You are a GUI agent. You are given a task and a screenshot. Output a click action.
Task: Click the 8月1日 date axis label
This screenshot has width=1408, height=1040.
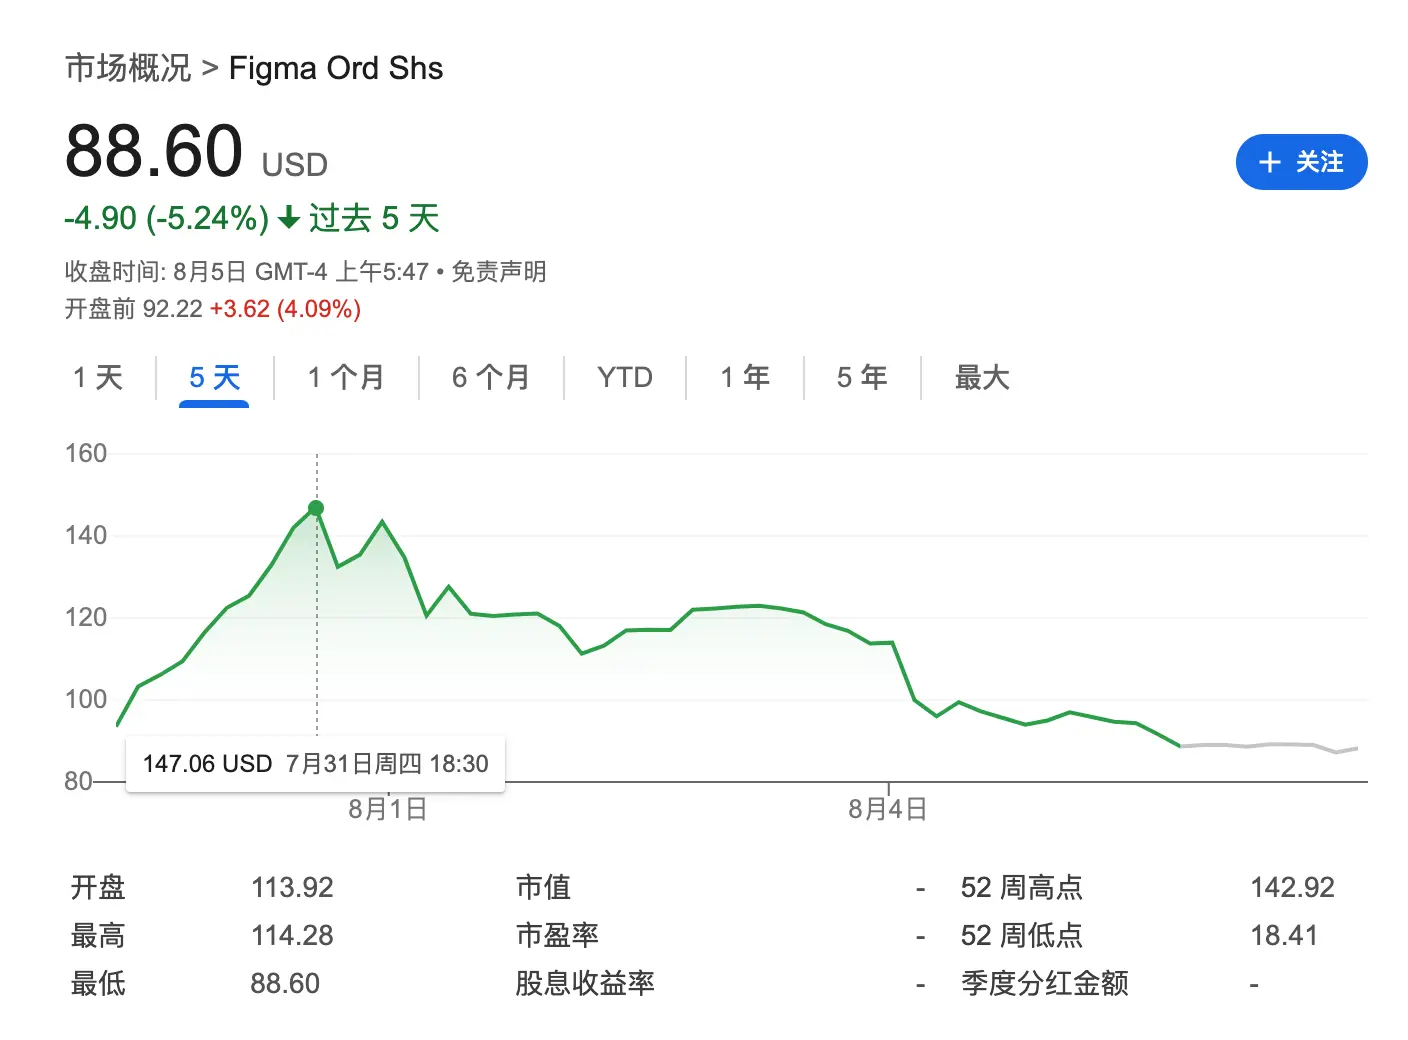(387, 809)
